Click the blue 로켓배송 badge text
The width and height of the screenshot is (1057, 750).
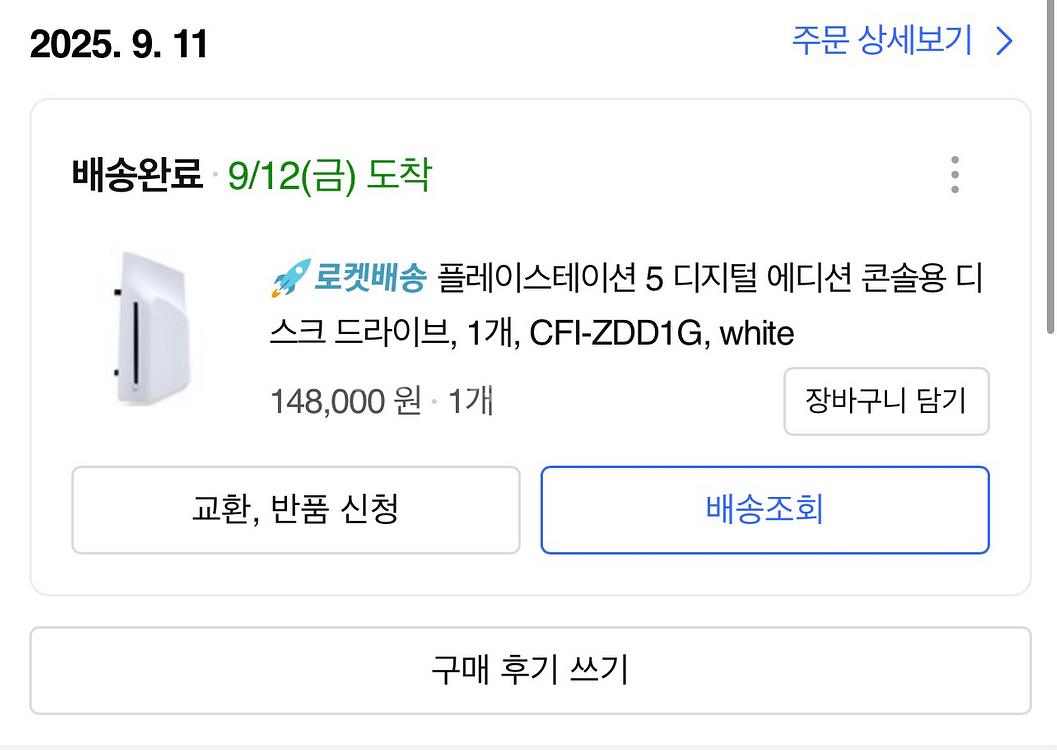370,279
